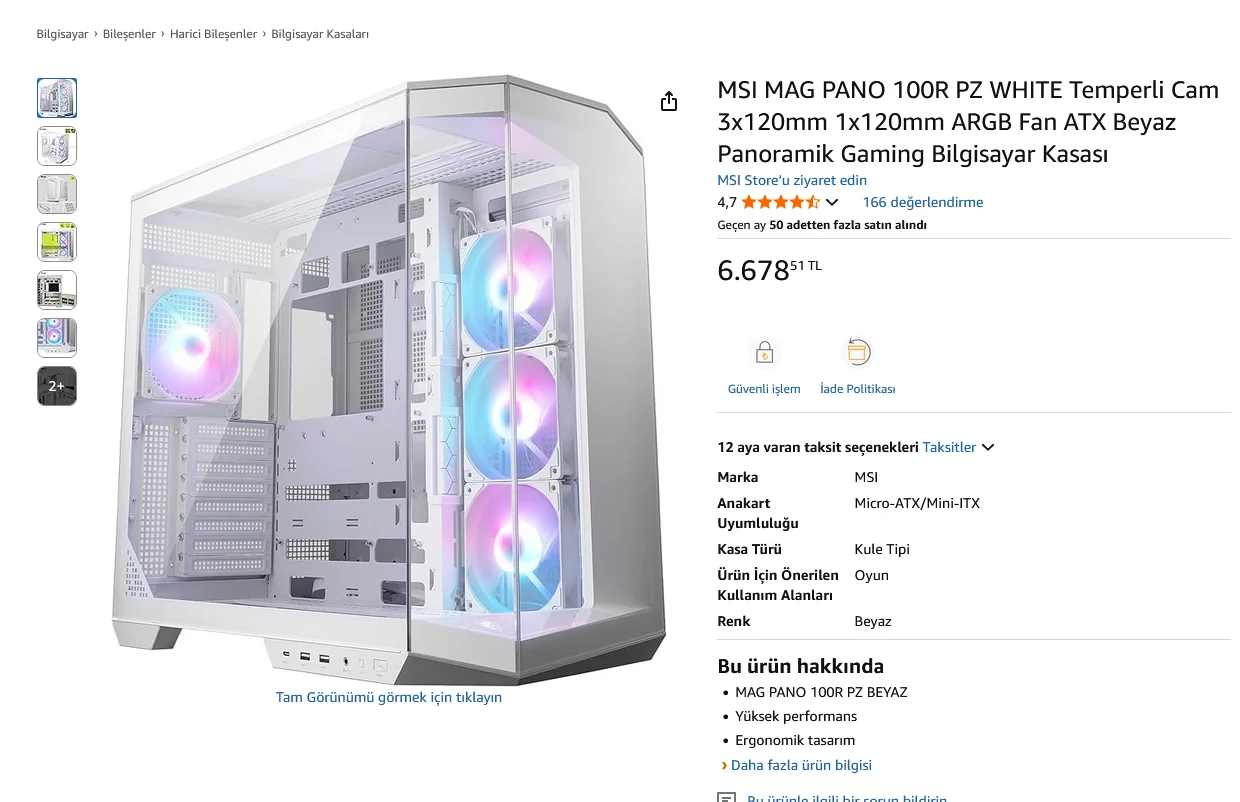This screenshot has width=1240, height=802.
Task: Visit the MSI Store link
Action: (792, 180)
